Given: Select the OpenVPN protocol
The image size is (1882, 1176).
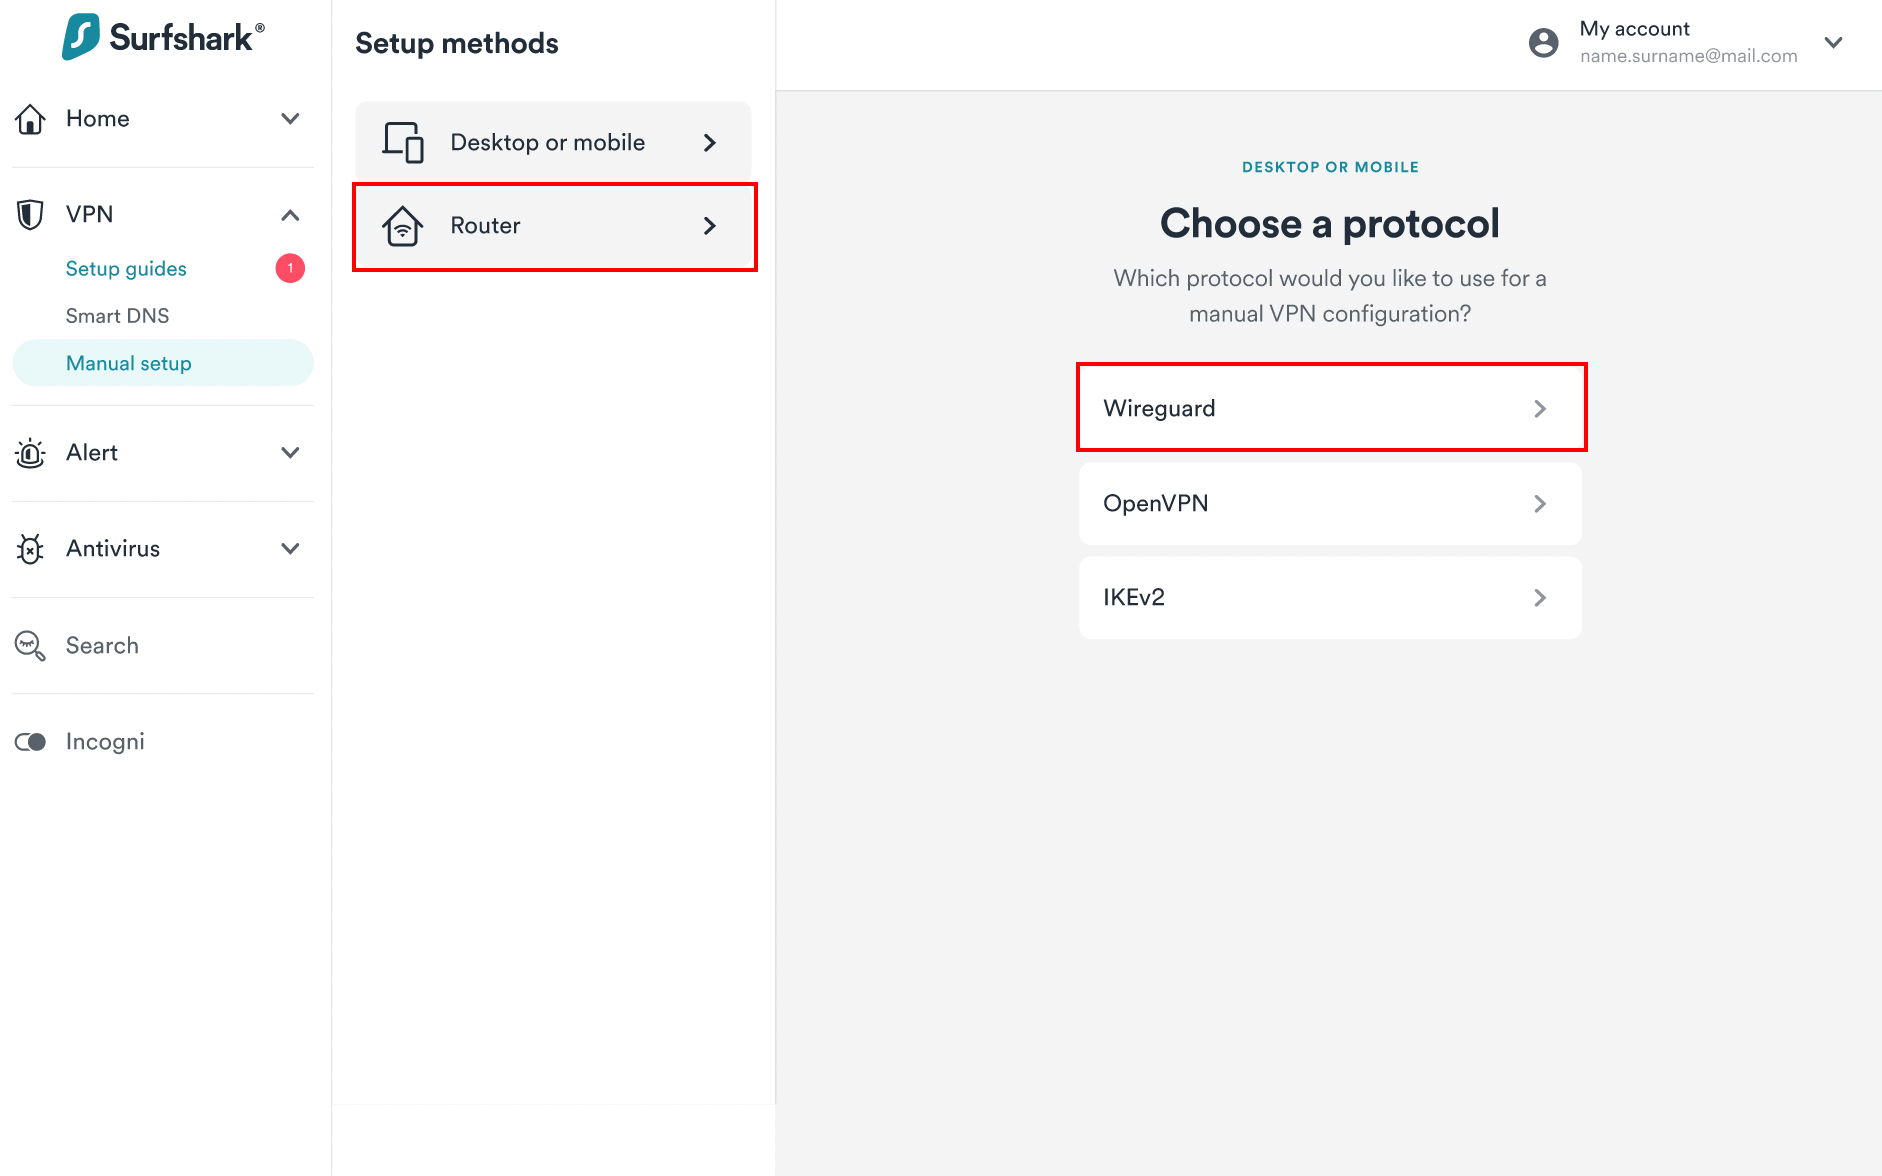Looking at the screenshot, I should tap(1330, 503).
